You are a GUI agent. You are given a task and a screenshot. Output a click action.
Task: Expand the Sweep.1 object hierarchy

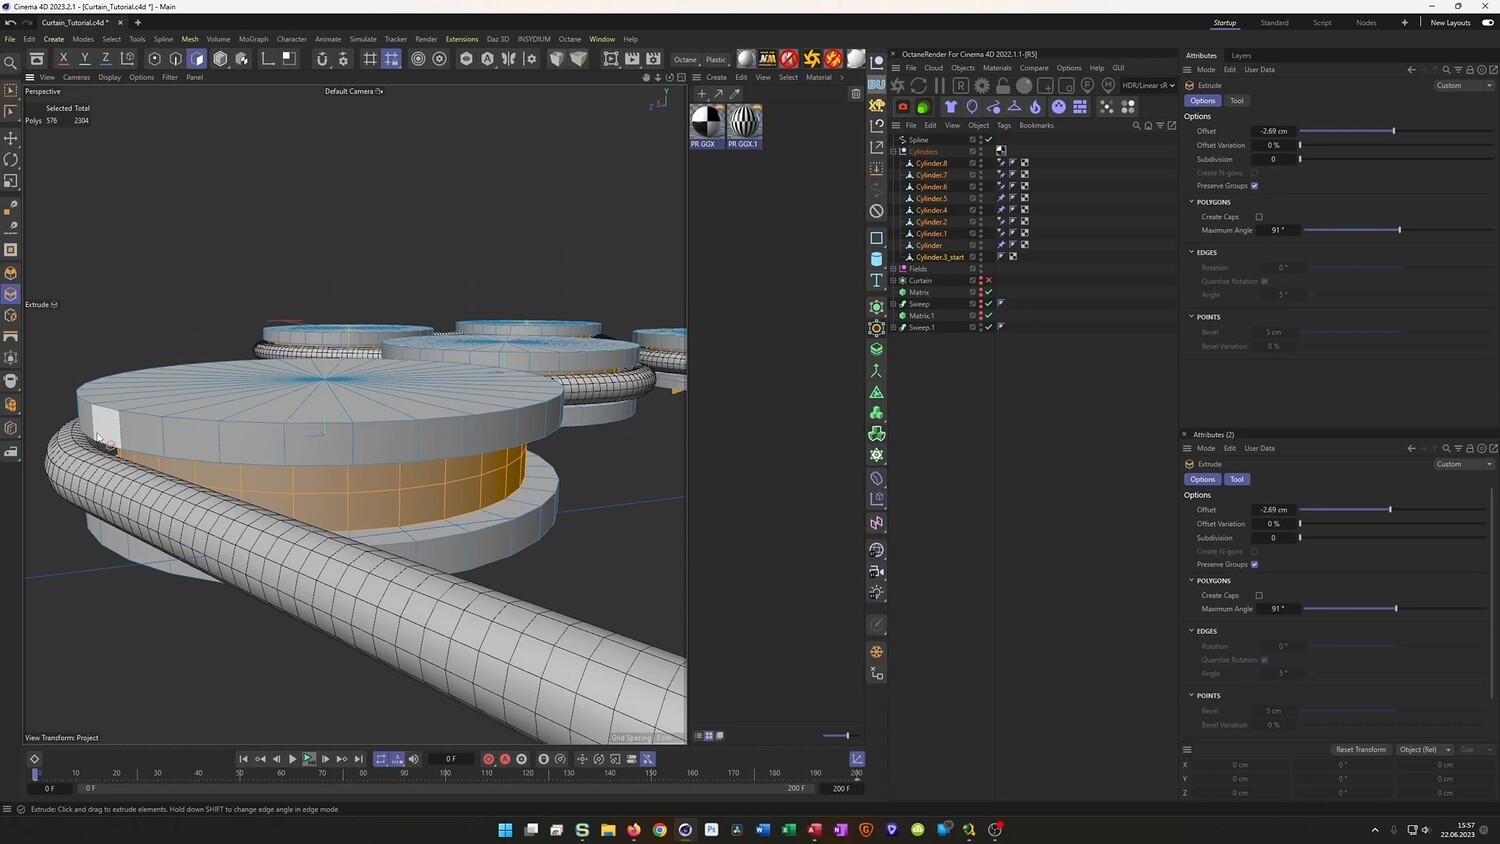(894, 328)
